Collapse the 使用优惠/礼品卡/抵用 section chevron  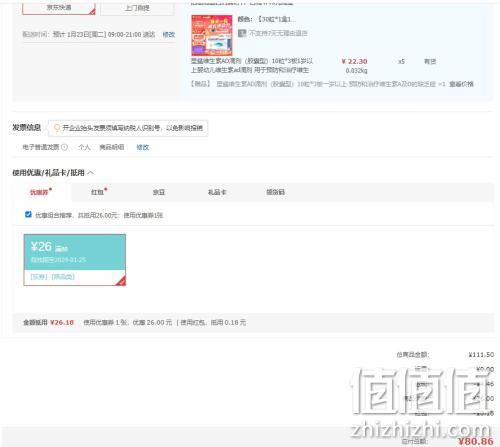[x=91, y=173]
